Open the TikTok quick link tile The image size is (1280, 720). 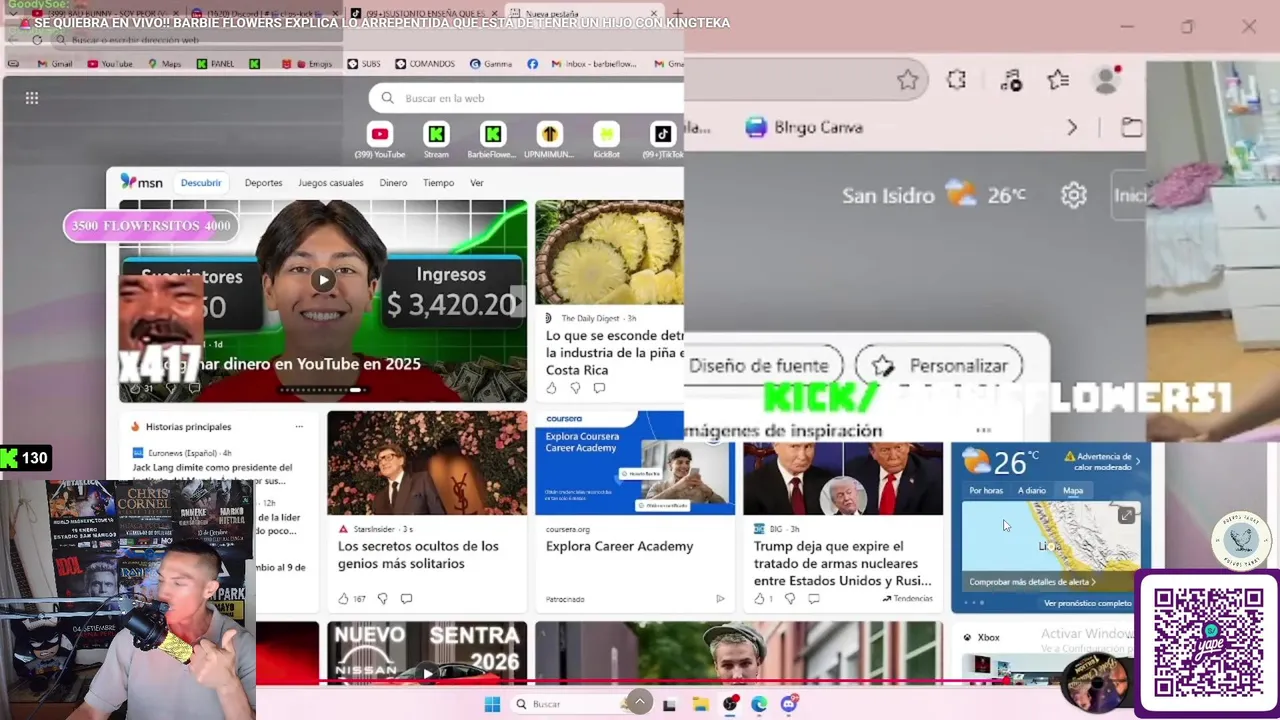[663, 134]
